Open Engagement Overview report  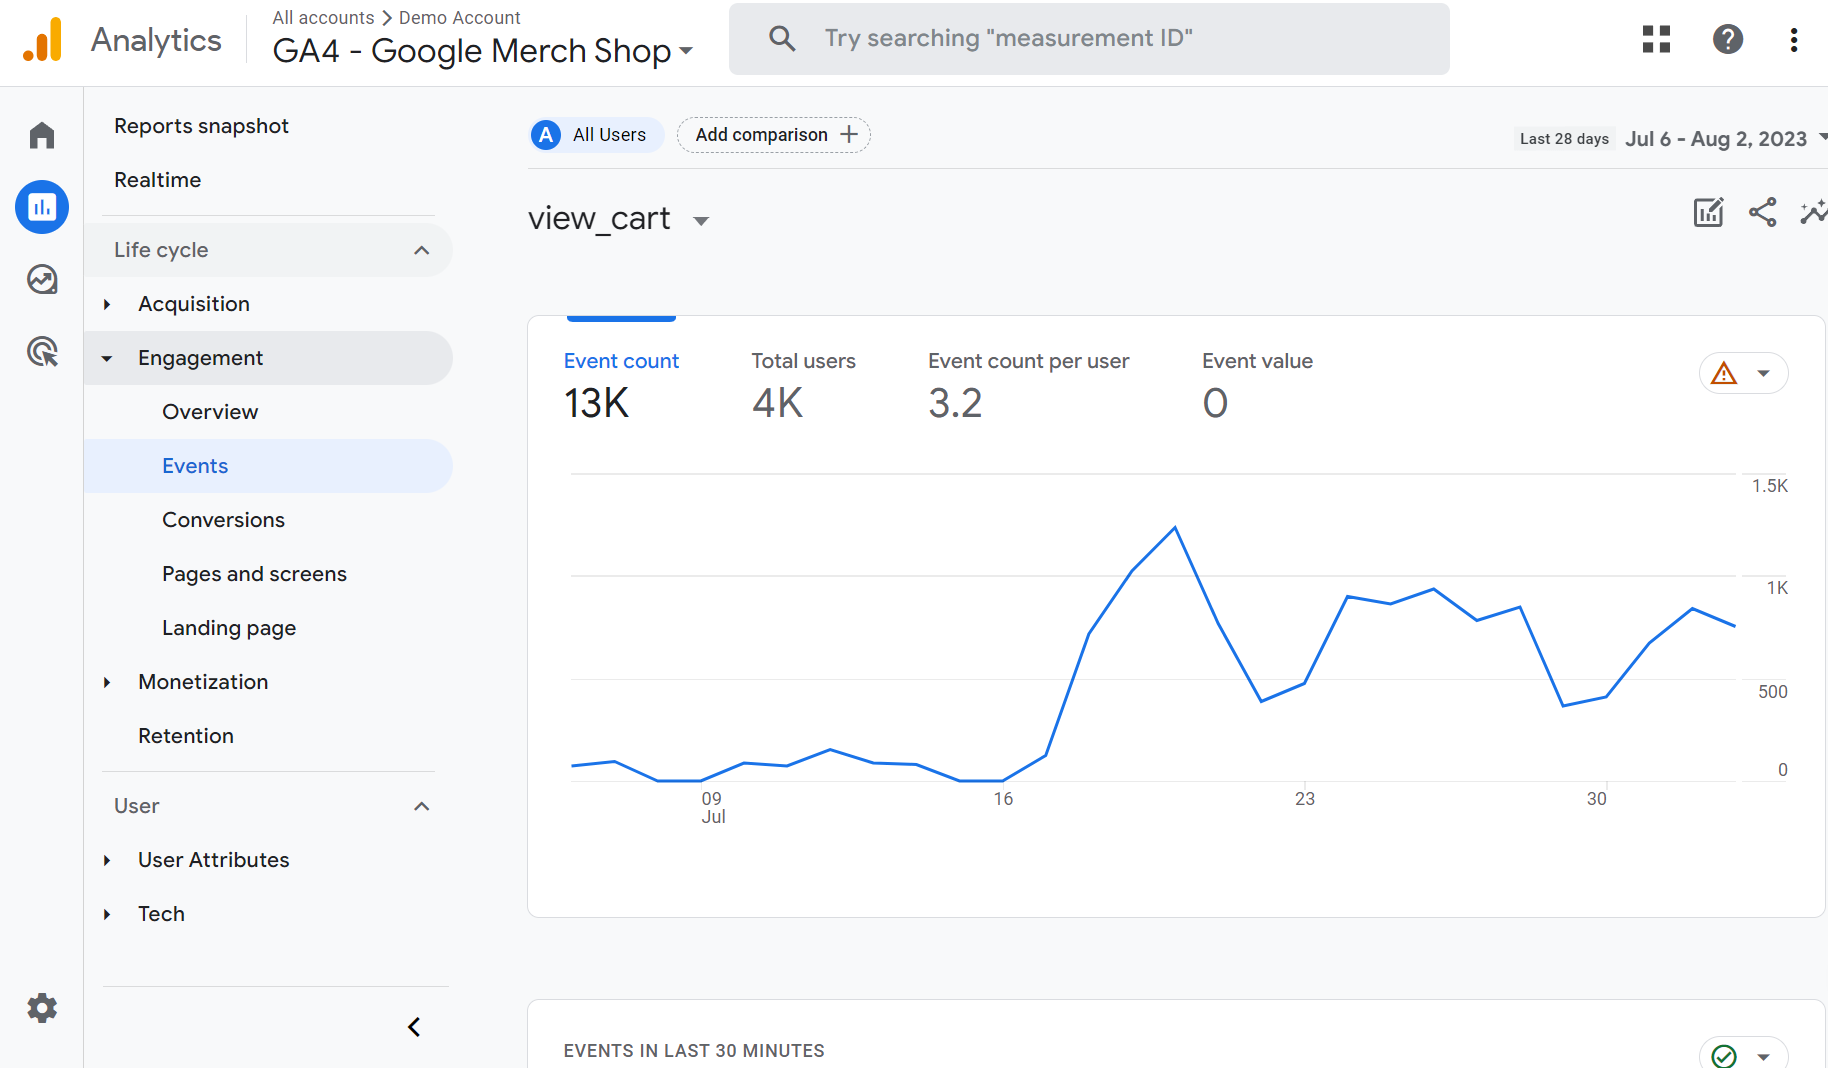(x=210, y=412)
